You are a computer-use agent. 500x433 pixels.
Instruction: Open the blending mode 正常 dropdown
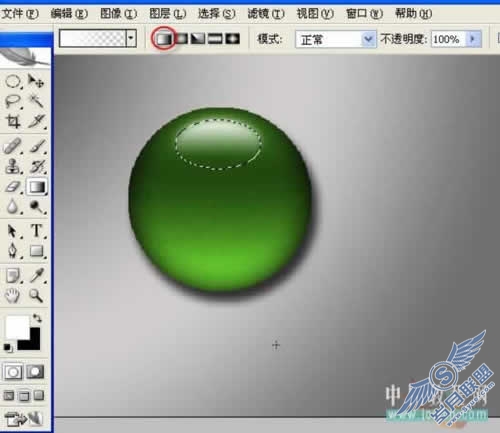pos(368,40)
